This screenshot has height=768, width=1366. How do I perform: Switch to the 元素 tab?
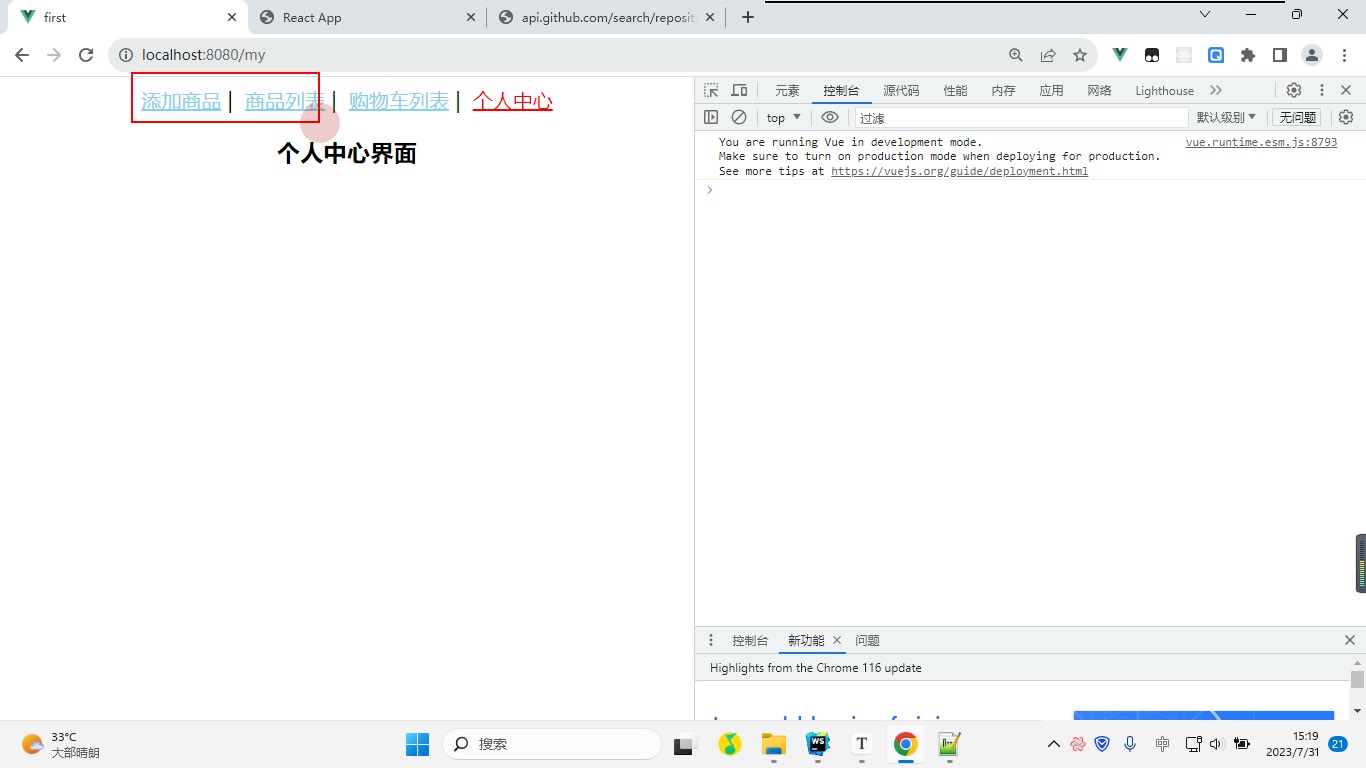[x=787, y=90]
